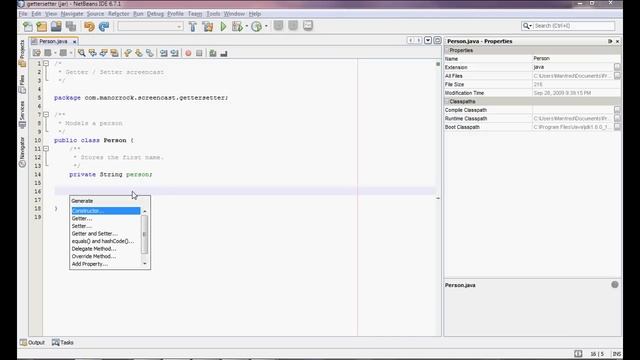Viewport: 640px width, 360px height.
Task: Click the Previous Bookmark editor icon
Action: (128, 53)
